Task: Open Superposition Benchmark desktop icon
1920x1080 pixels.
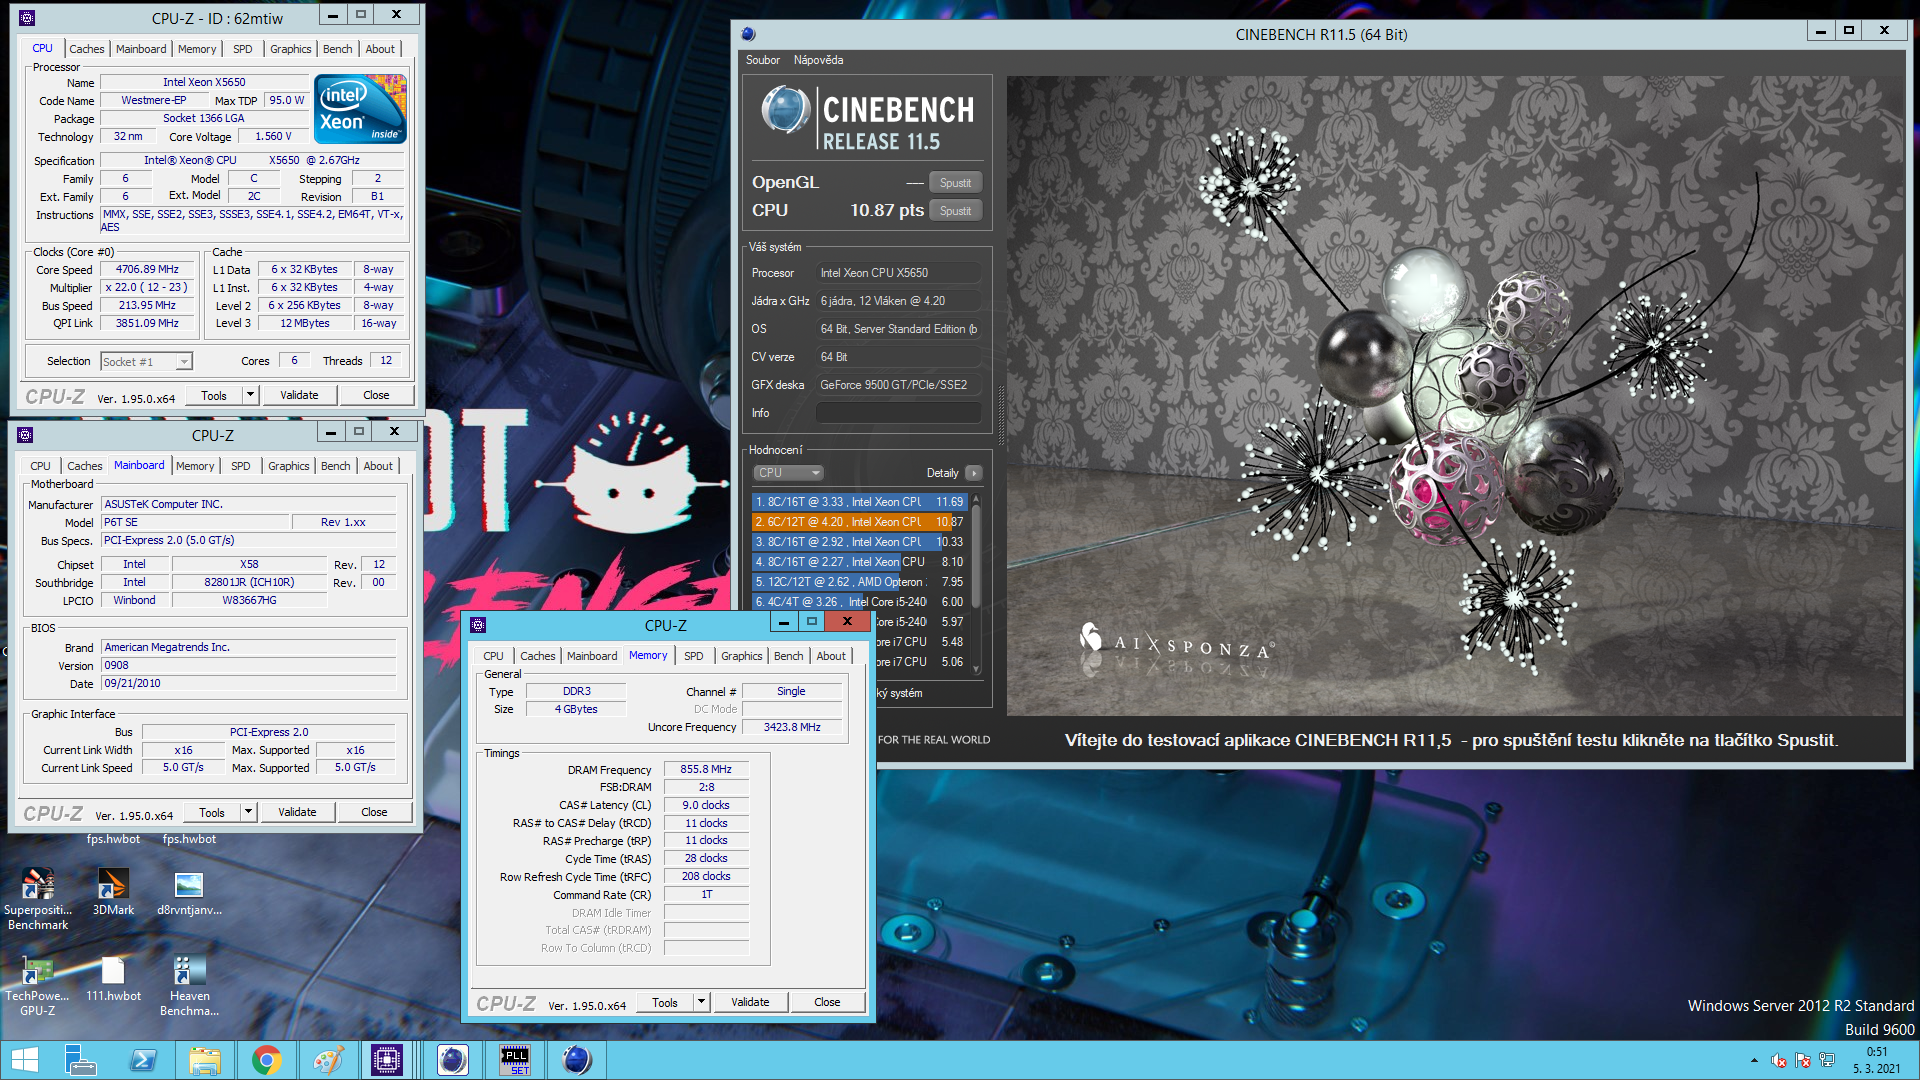Action: (38, 899)
